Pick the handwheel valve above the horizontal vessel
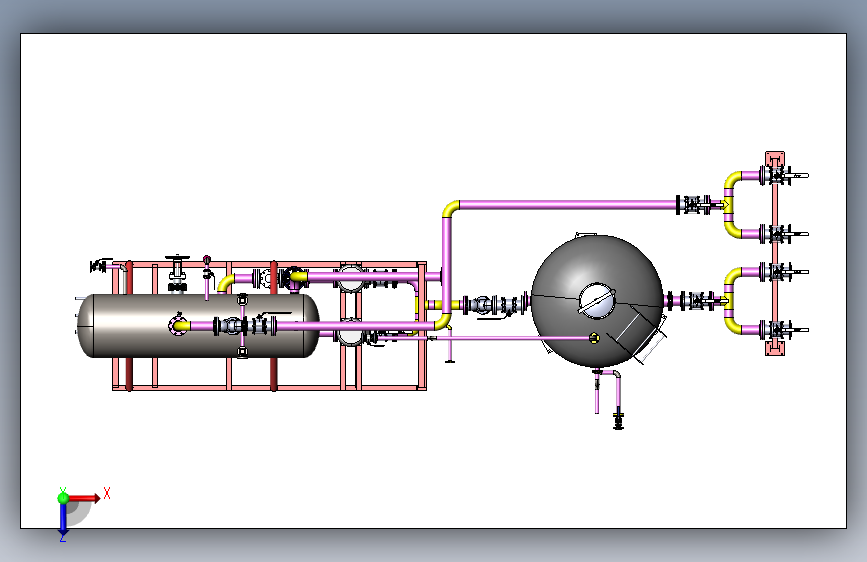Screen dimensions: 867x562 (x=177, y=272)
